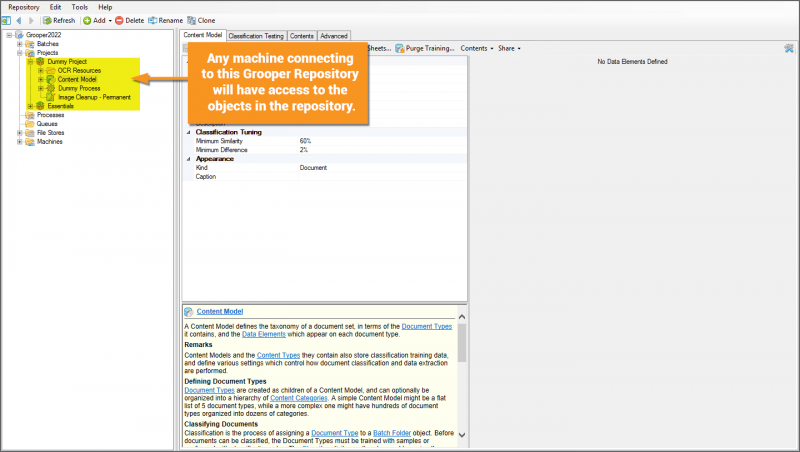Click the Delete toolbar button

130,20
